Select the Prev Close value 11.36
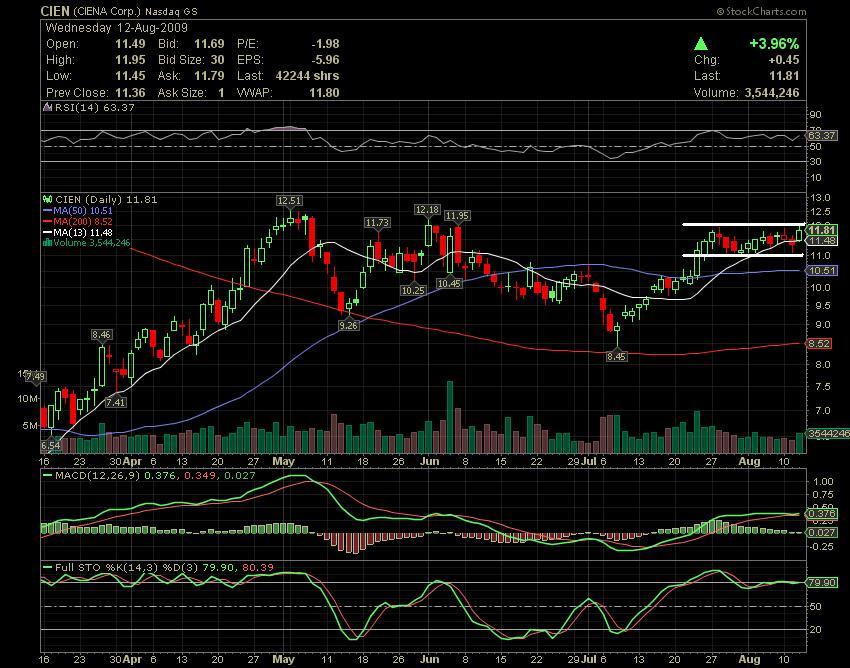The width and height of the screenshot is (850, 668). pyautogui.click(x=130, y=93)
